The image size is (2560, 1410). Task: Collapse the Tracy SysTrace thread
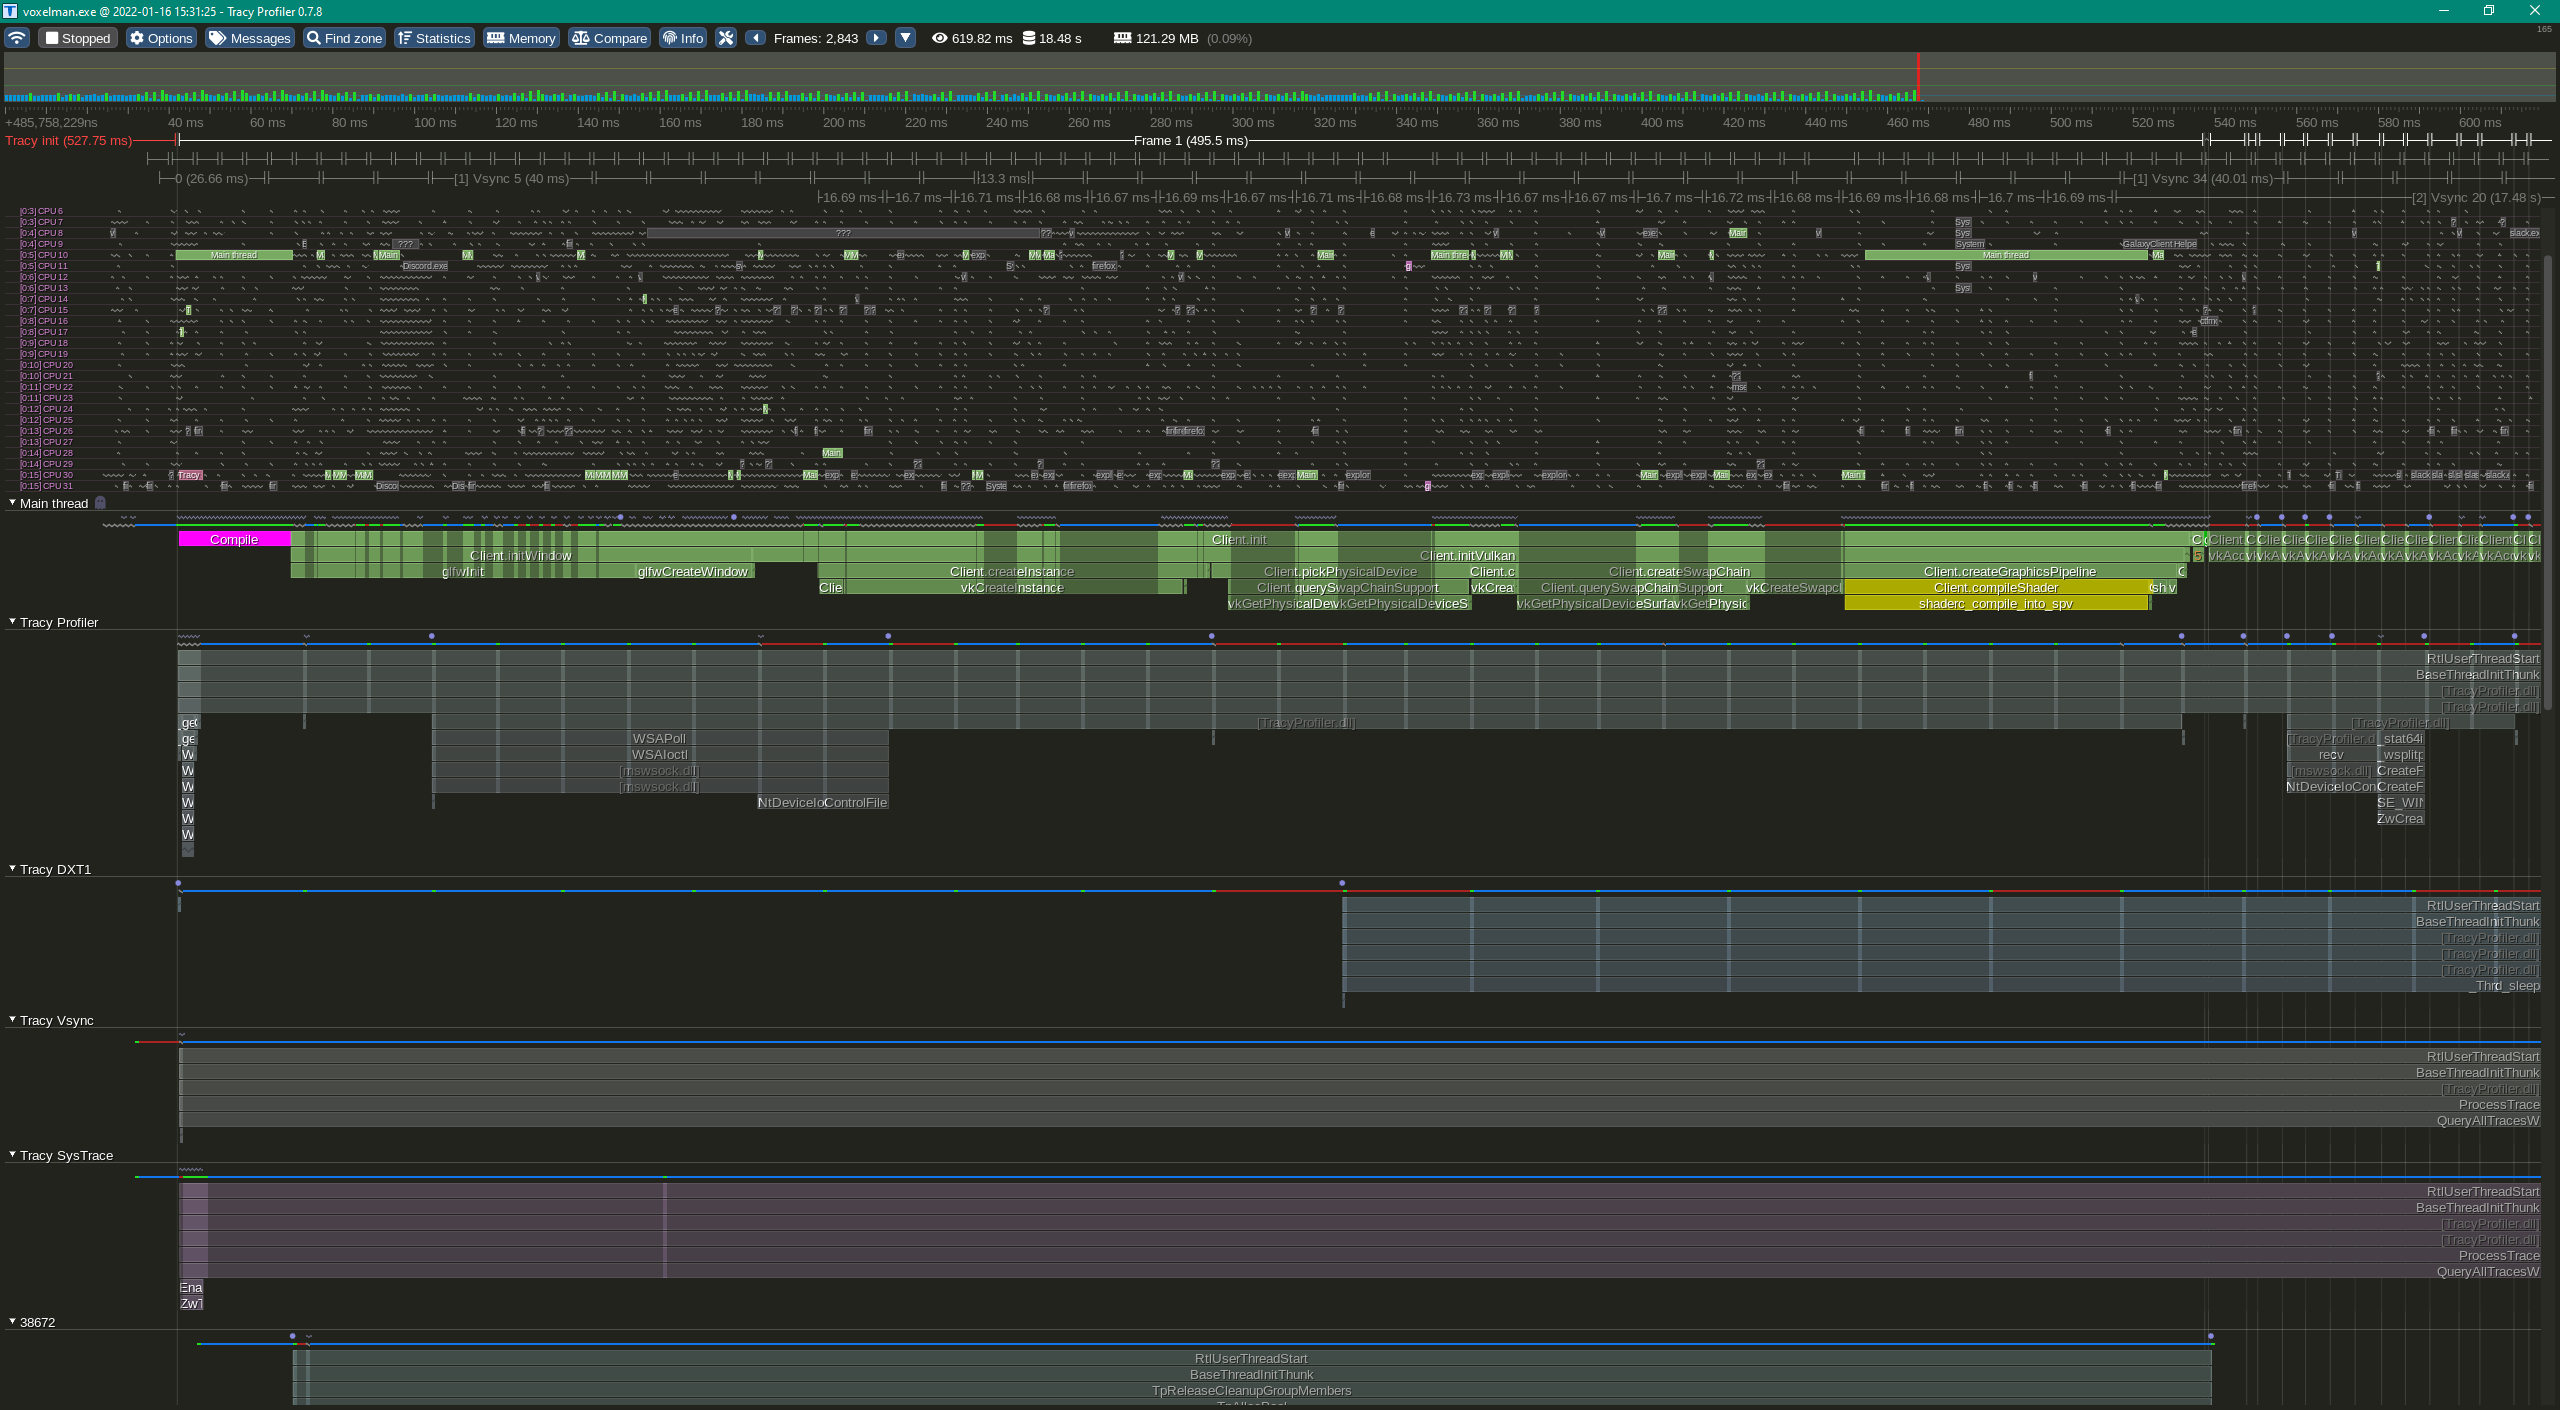pyautogui.click(x=12, y=1155)
